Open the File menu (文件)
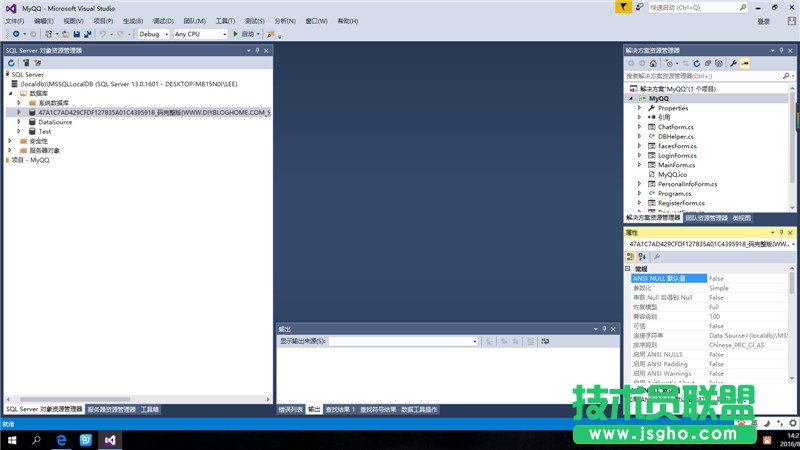Screen dimensions: 800x450 14,21
